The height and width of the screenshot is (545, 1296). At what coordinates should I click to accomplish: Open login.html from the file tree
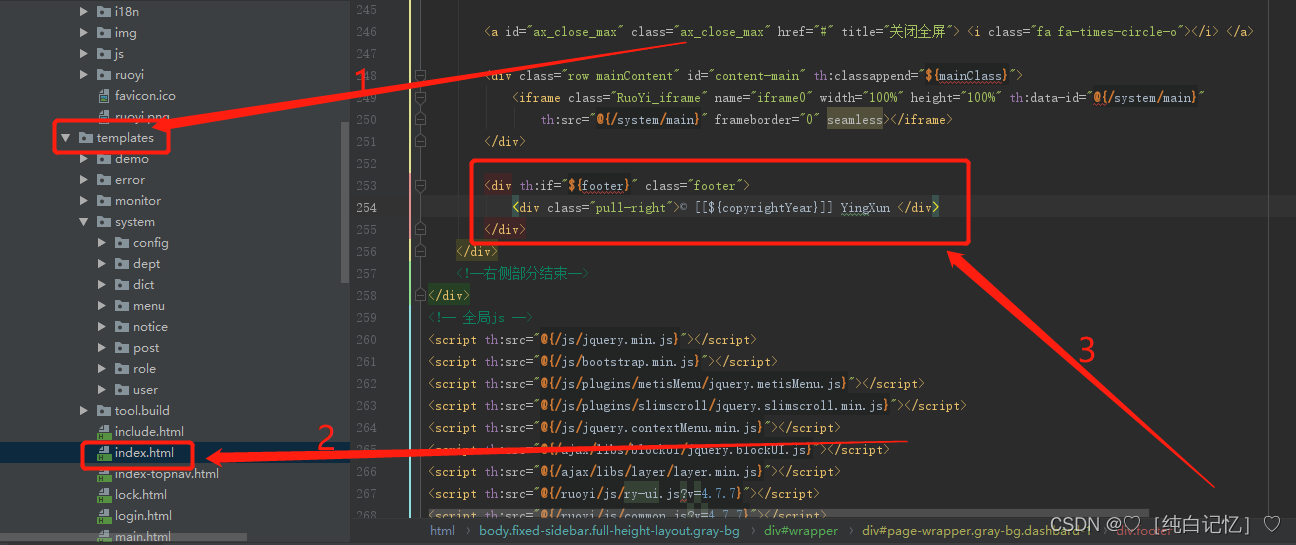click(143, 516)
